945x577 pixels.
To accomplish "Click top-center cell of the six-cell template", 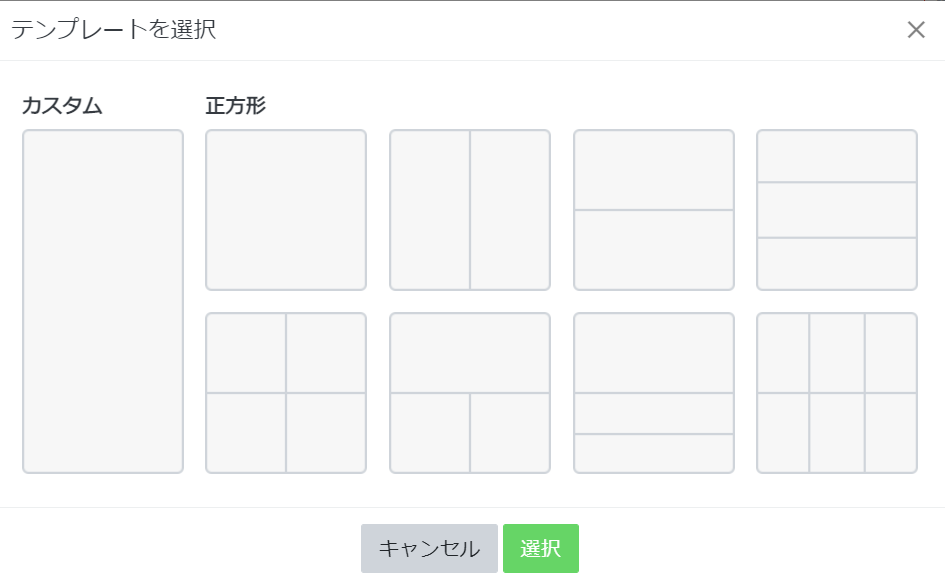I will tap(837, 353).
